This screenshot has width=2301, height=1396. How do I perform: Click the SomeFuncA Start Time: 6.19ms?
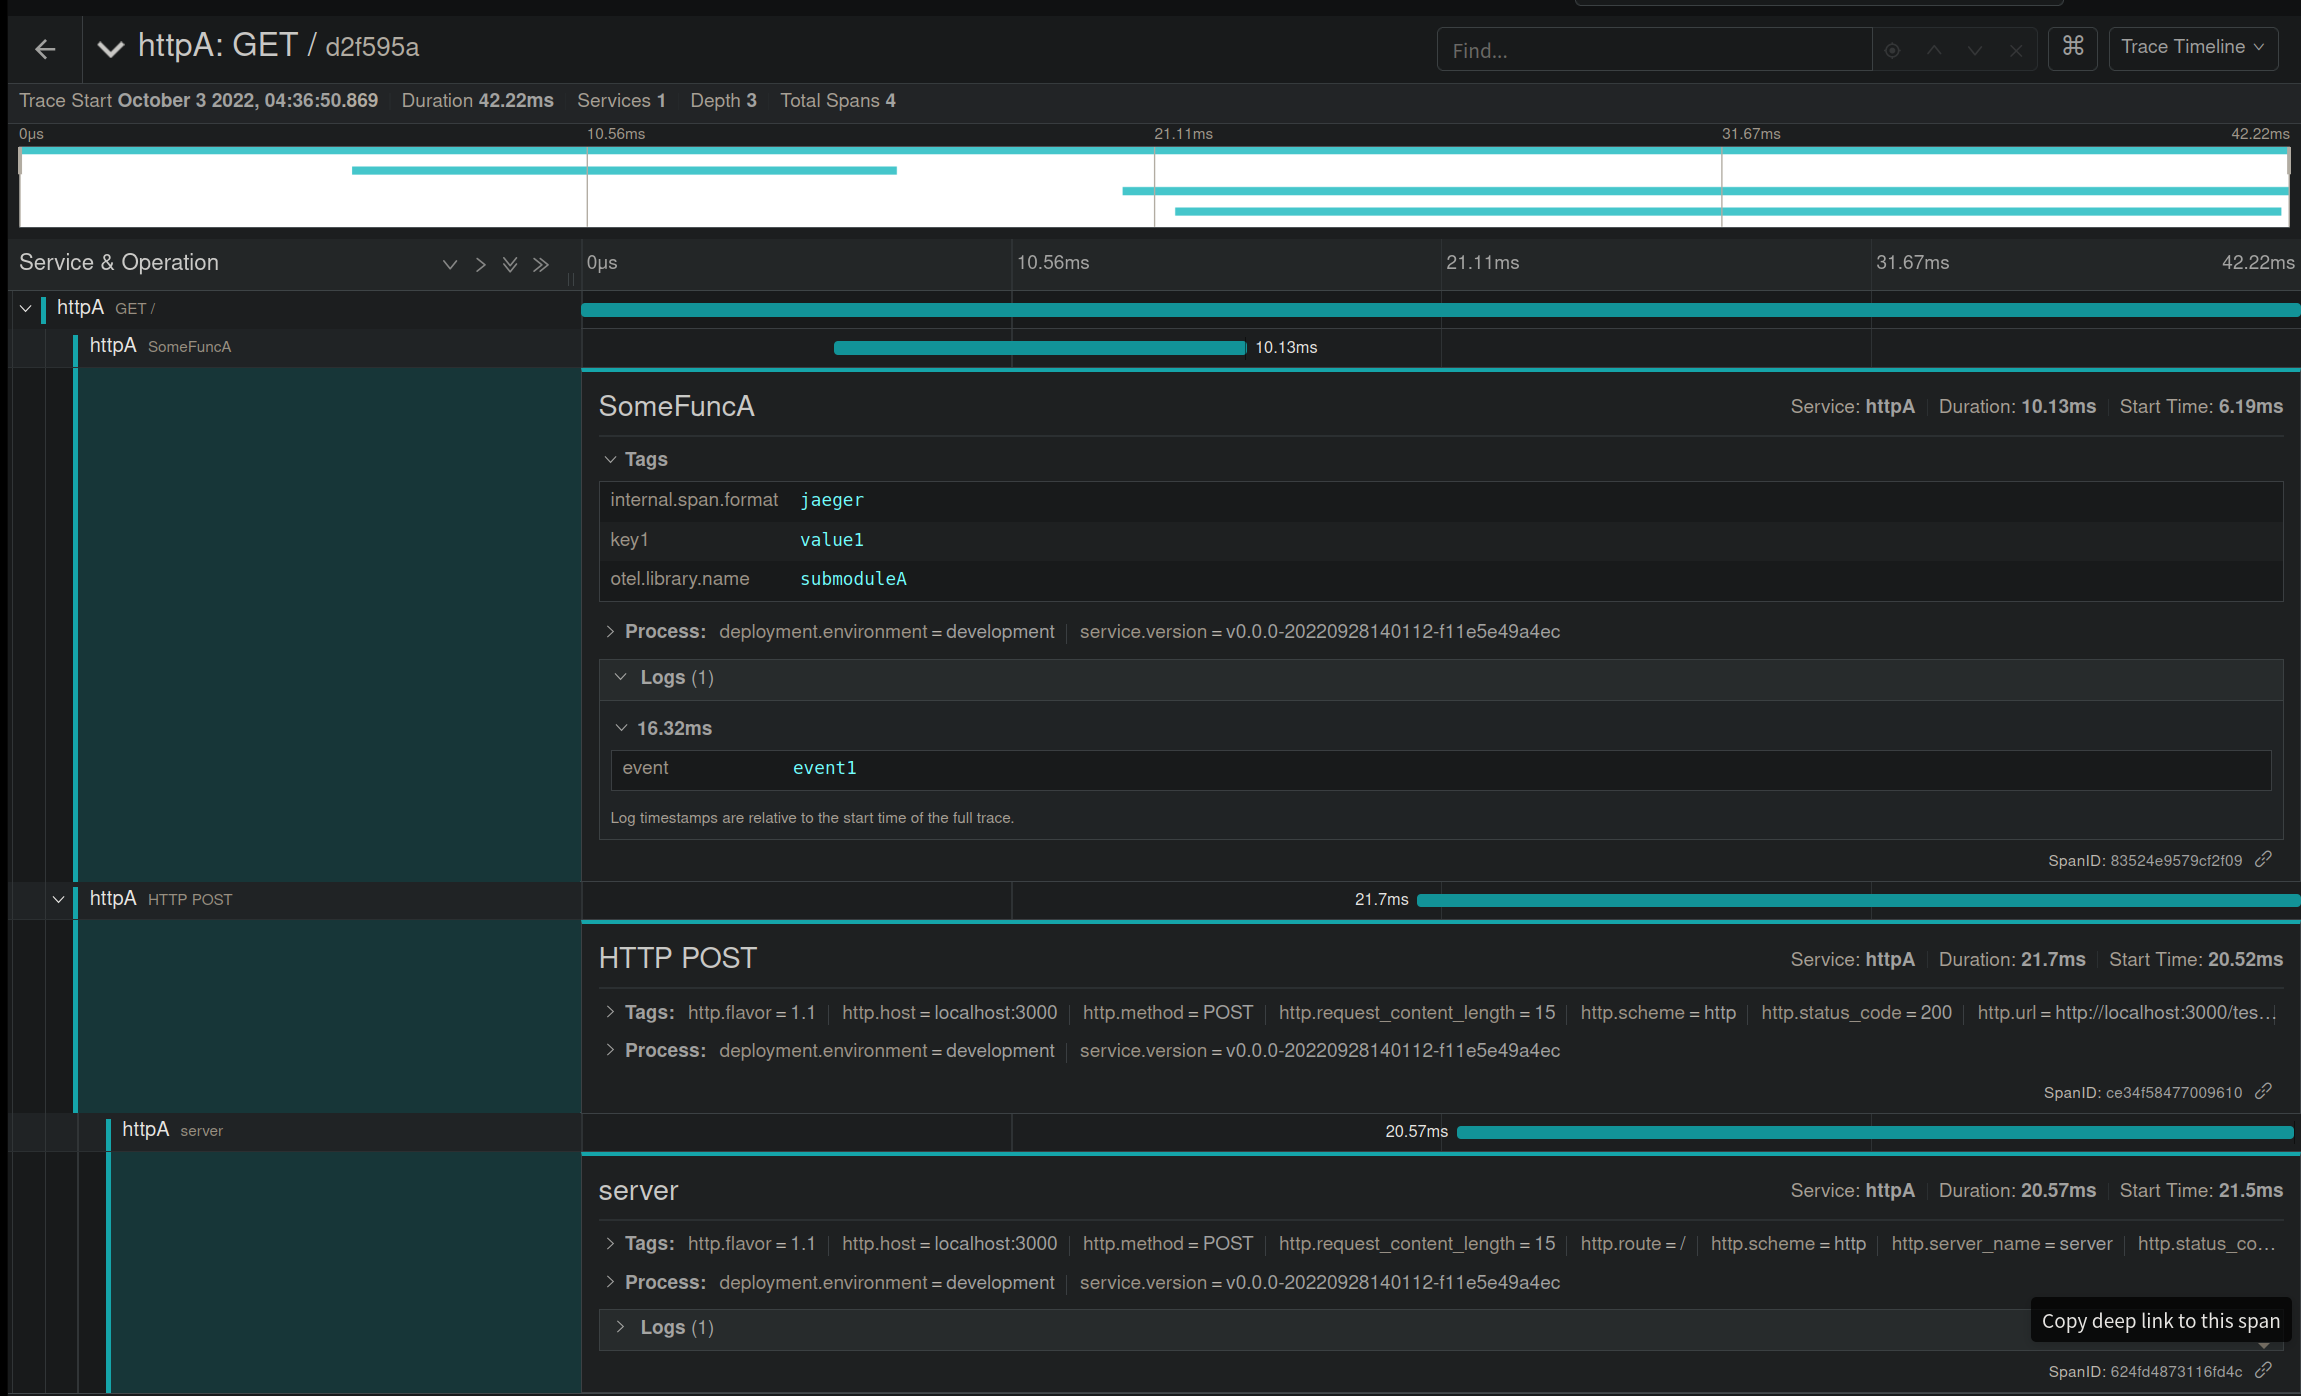tap(2201, 406)
